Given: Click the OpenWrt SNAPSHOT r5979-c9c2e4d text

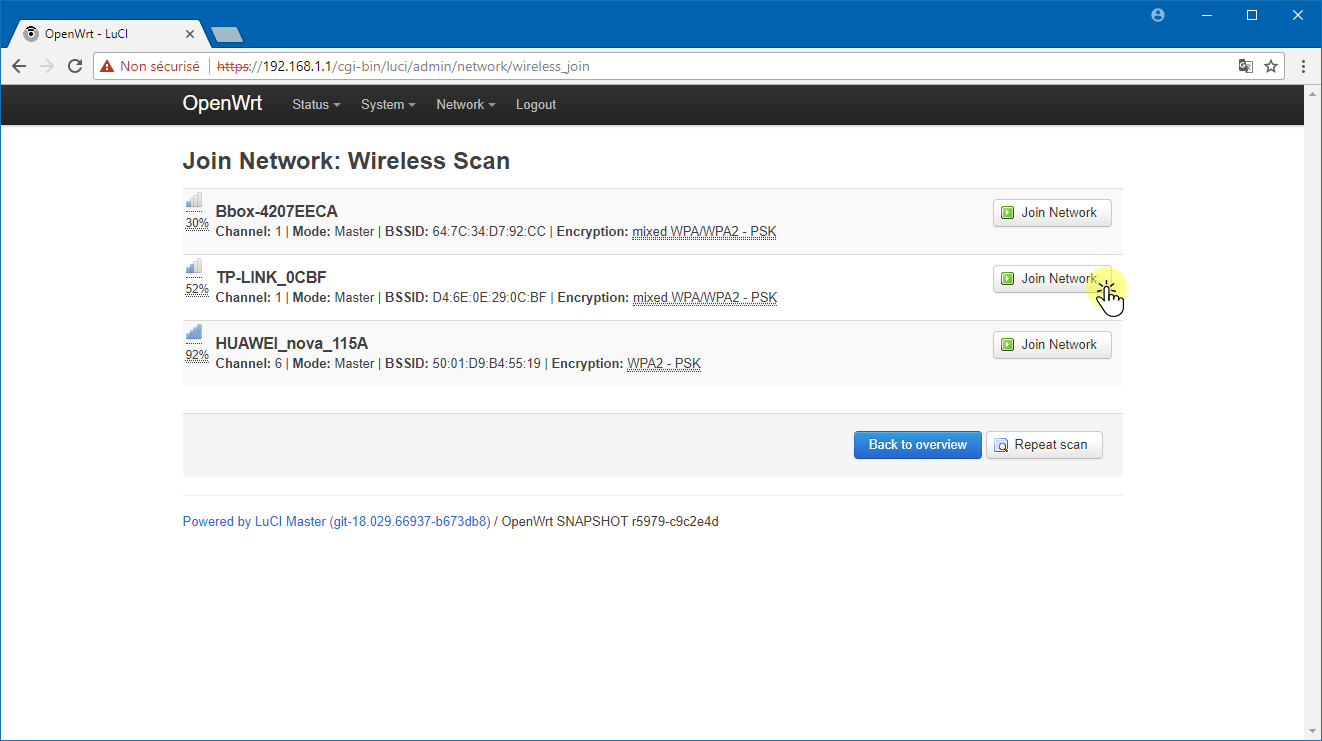Looking at the screenshot, I should click(610, 521).
